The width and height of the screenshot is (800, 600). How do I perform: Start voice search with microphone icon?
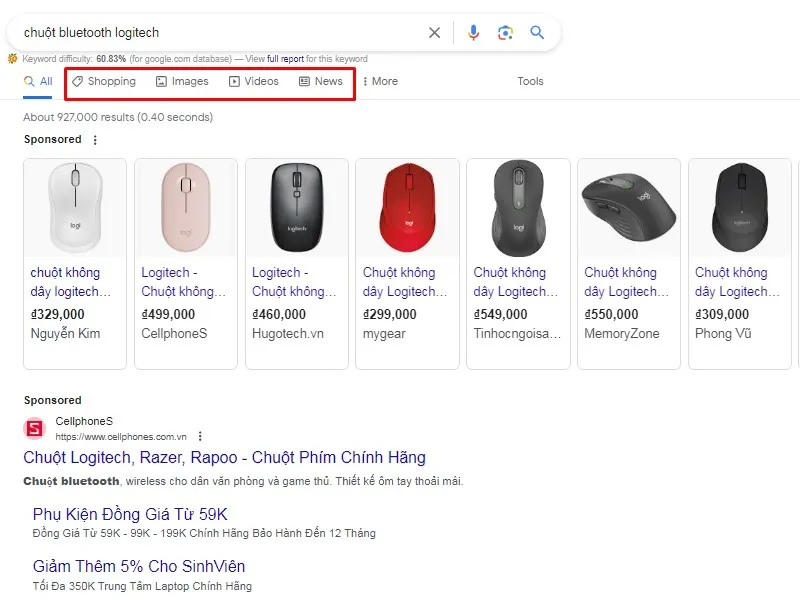(x=474, y=33)
